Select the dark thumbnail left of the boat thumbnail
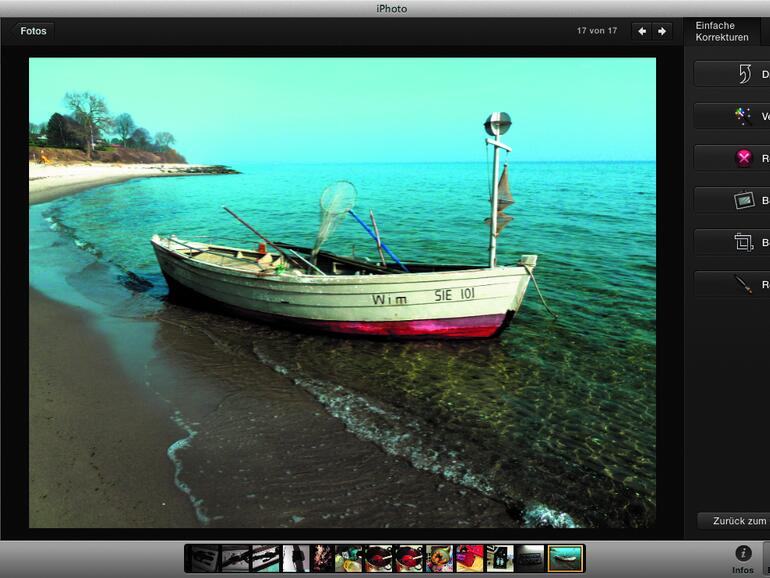This screenshot has height=578, width=770. coord(531,559)
